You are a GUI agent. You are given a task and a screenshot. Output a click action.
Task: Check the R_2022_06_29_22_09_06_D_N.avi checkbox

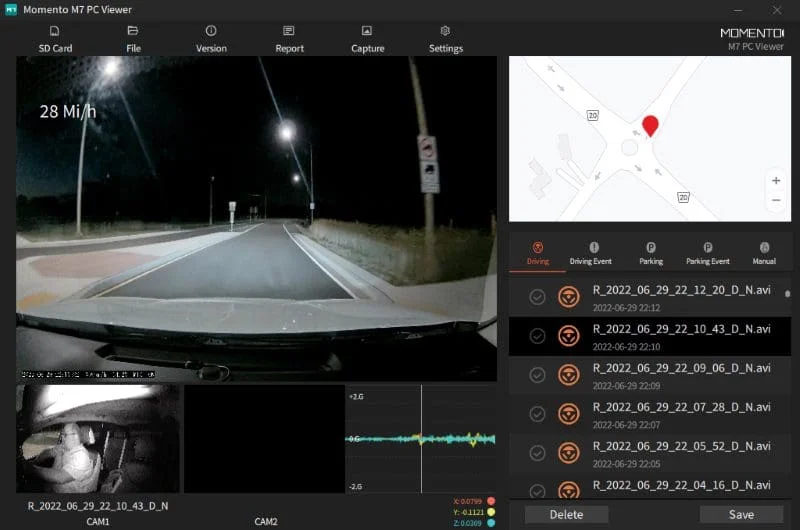pos(537,375)
